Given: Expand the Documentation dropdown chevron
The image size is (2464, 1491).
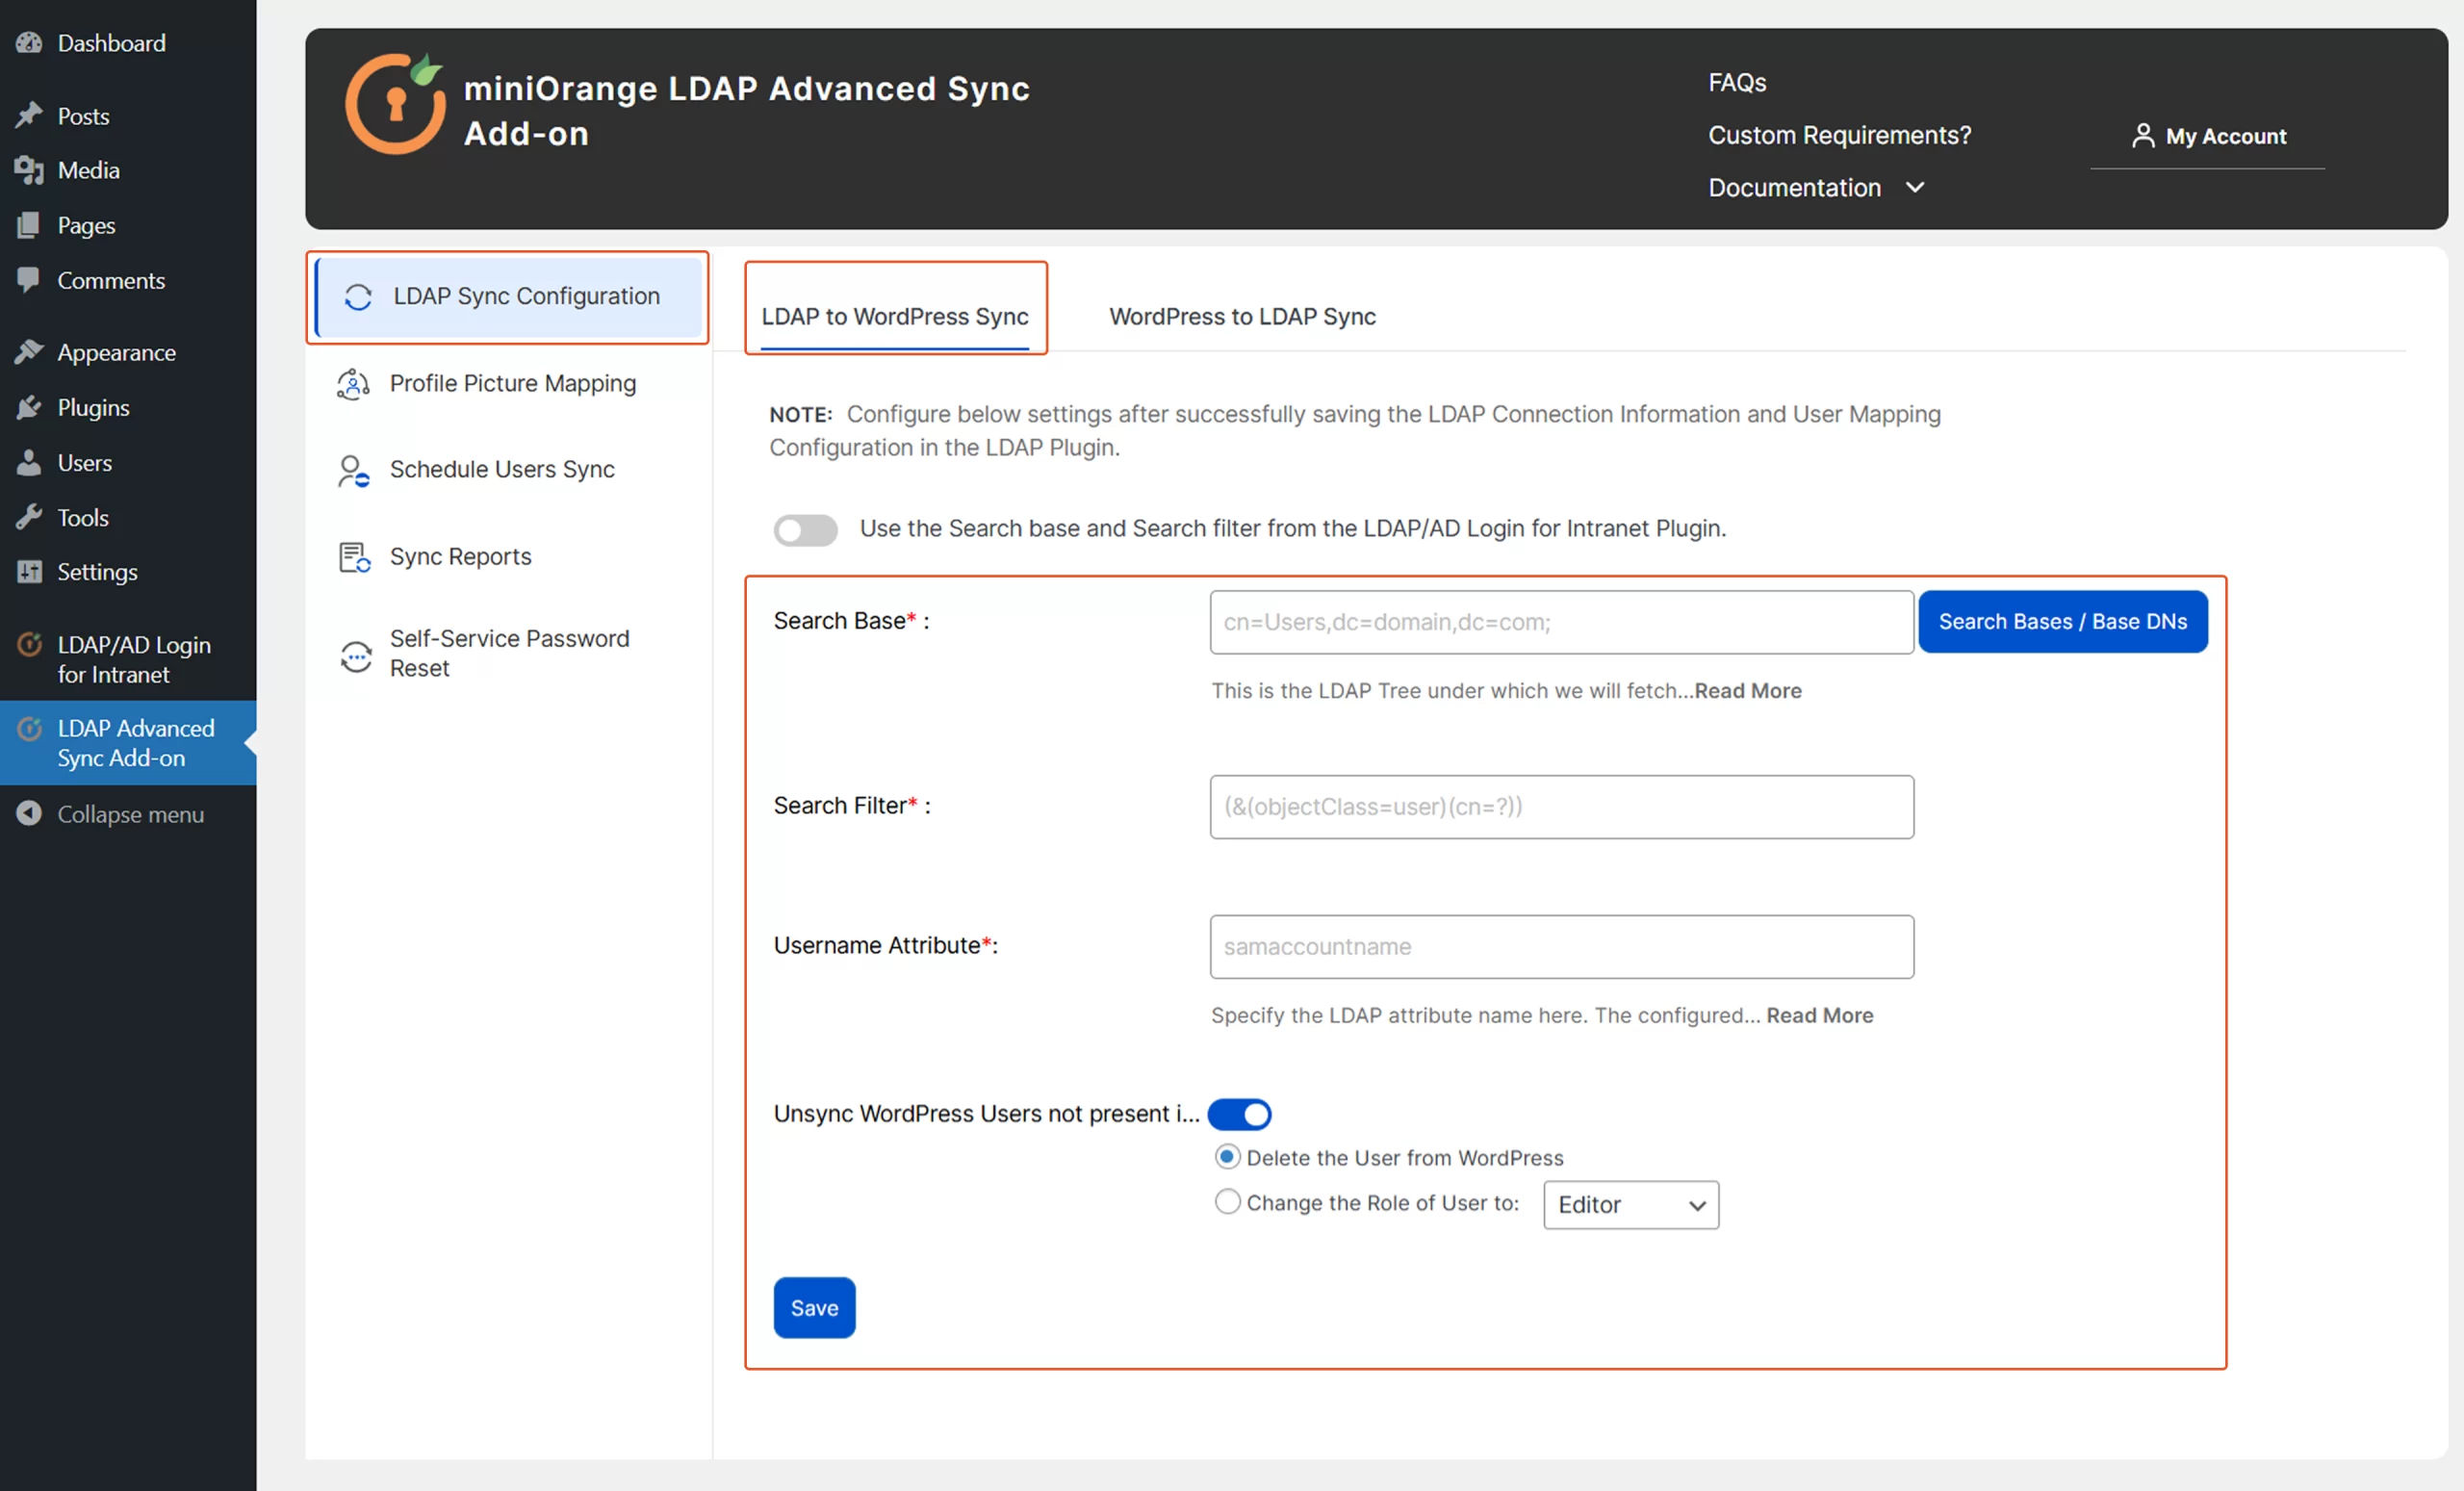Looking at the screenshot, I should [x=1914, y=188].
